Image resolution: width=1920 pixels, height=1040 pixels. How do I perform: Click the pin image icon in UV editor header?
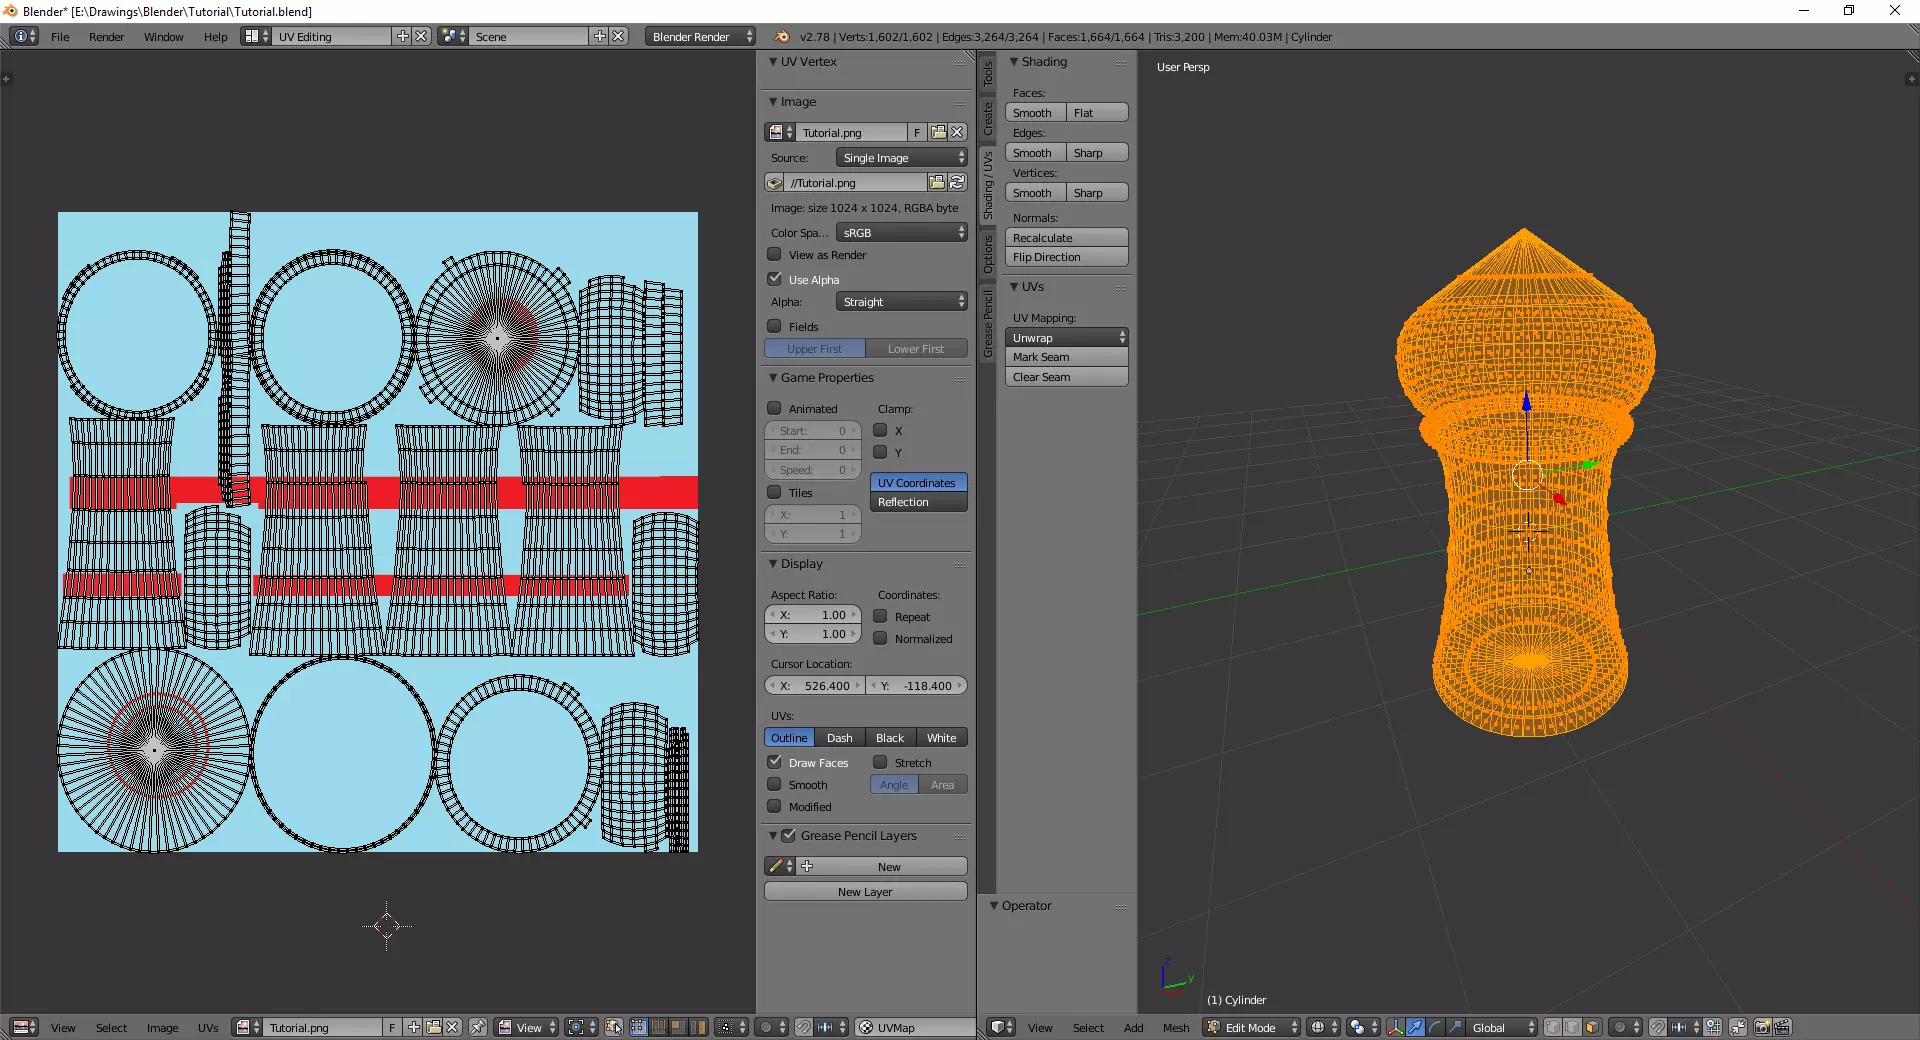pos(478,1027)
